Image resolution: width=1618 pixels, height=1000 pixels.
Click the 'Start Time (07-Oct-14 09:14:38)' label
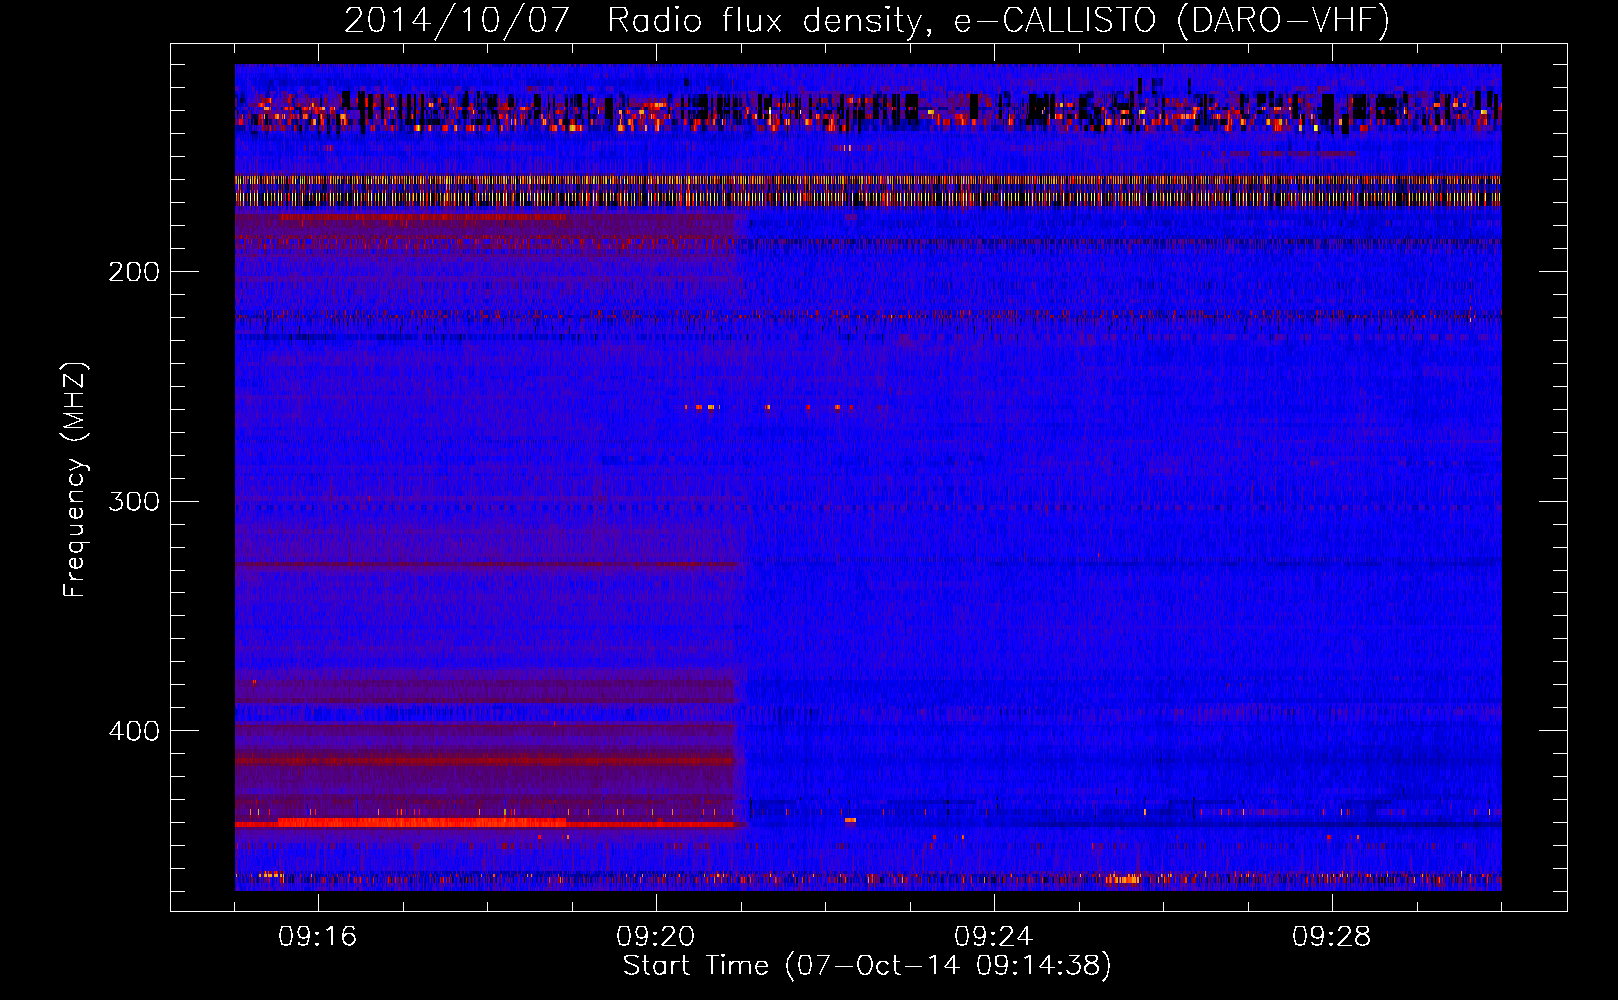point(867,966)
